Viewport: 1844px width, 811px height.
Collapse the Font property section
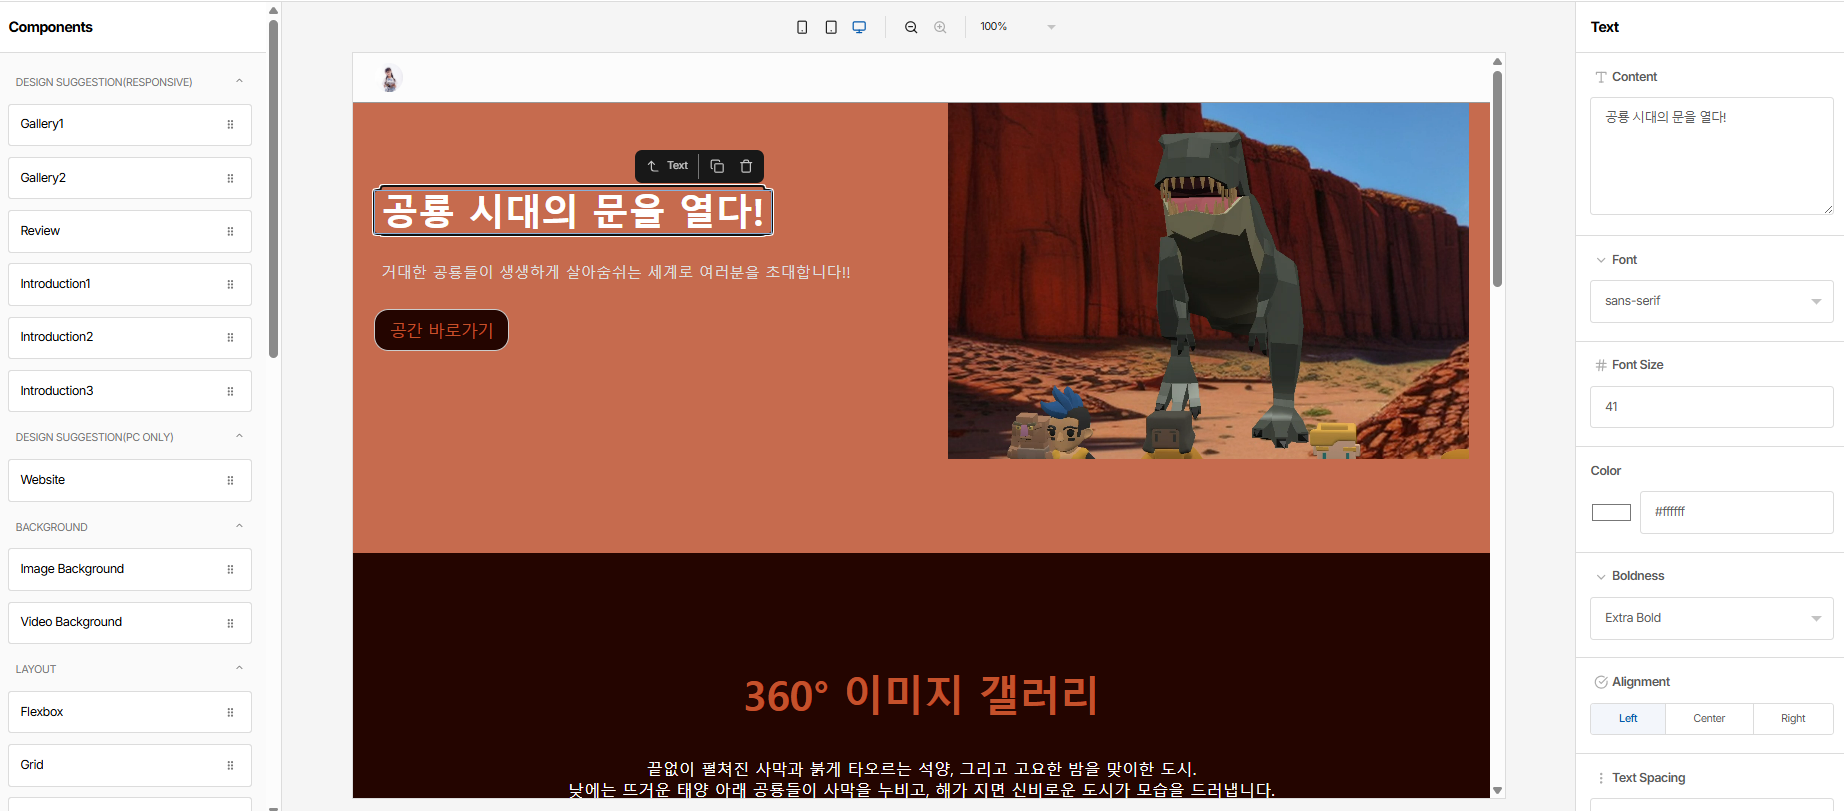point(1601,260)
